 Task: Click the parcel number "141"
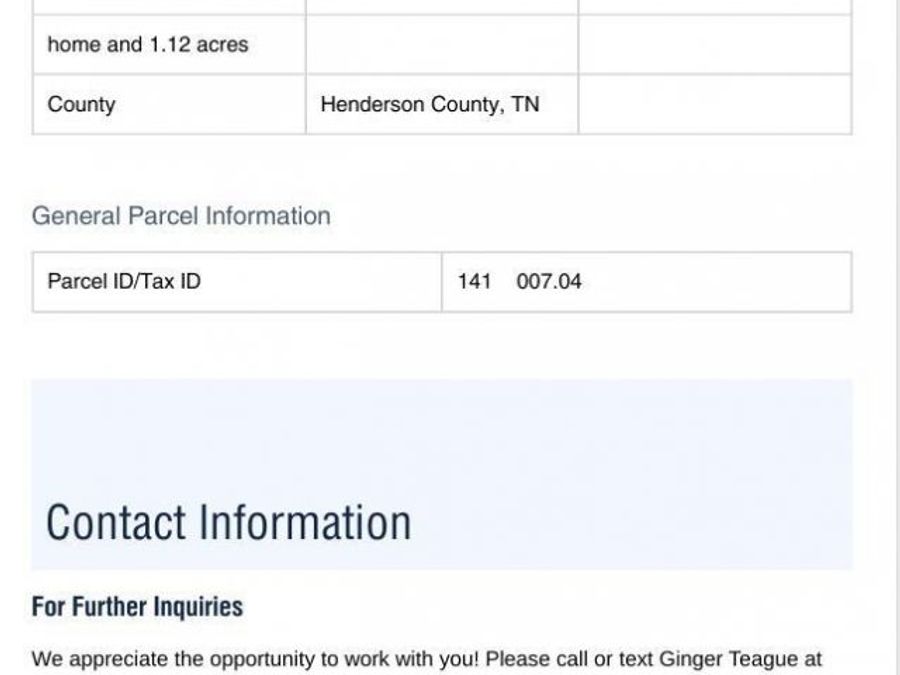point(474,282)
